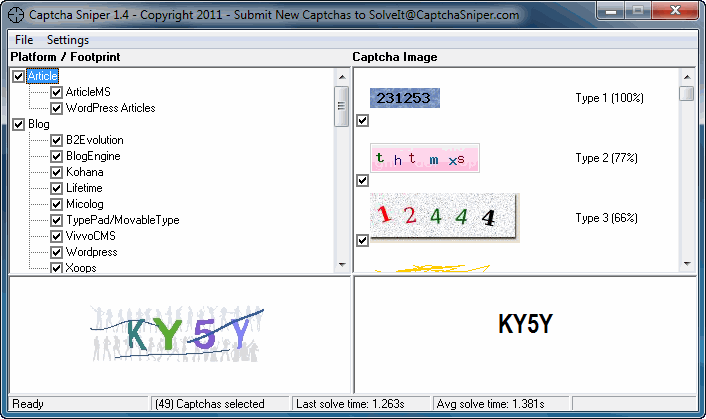Screen dimensions: 706x419
Task: Select the Kohana tree item
Action: 85,172
